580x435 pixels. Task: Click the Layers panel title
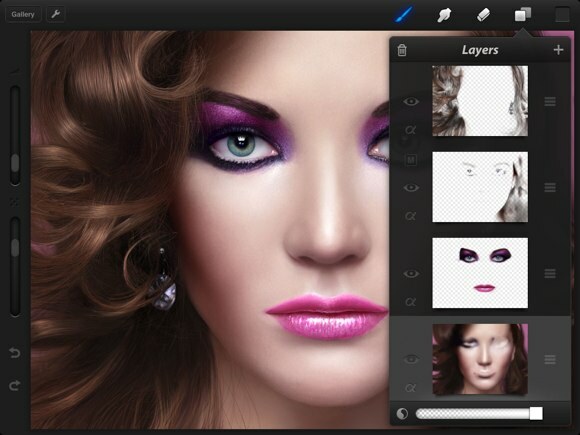tap(480, 50)
